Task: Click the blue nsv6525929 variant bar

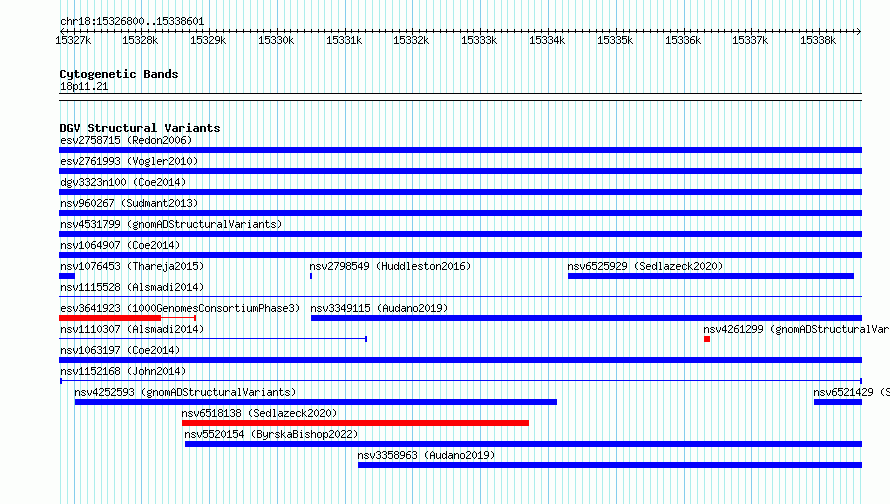Action: 711,276
